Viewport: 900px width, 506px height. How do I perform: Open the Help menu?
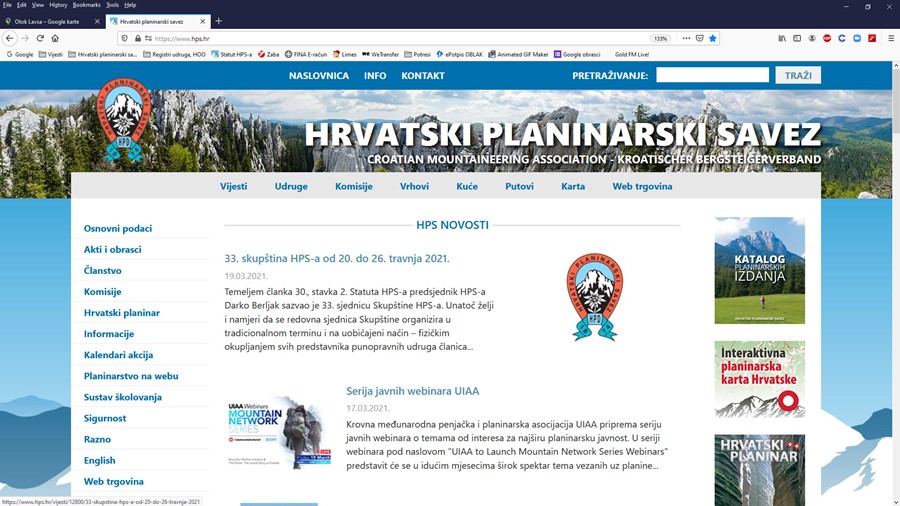tap(130, 5)
